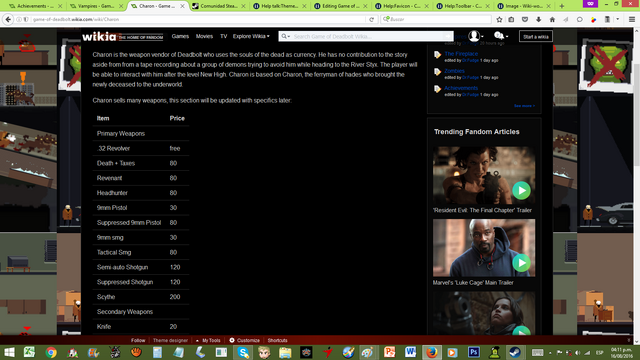640x360 pixels.
Task: Play the Resident Evil trailer video
Action: coord(521,190)
